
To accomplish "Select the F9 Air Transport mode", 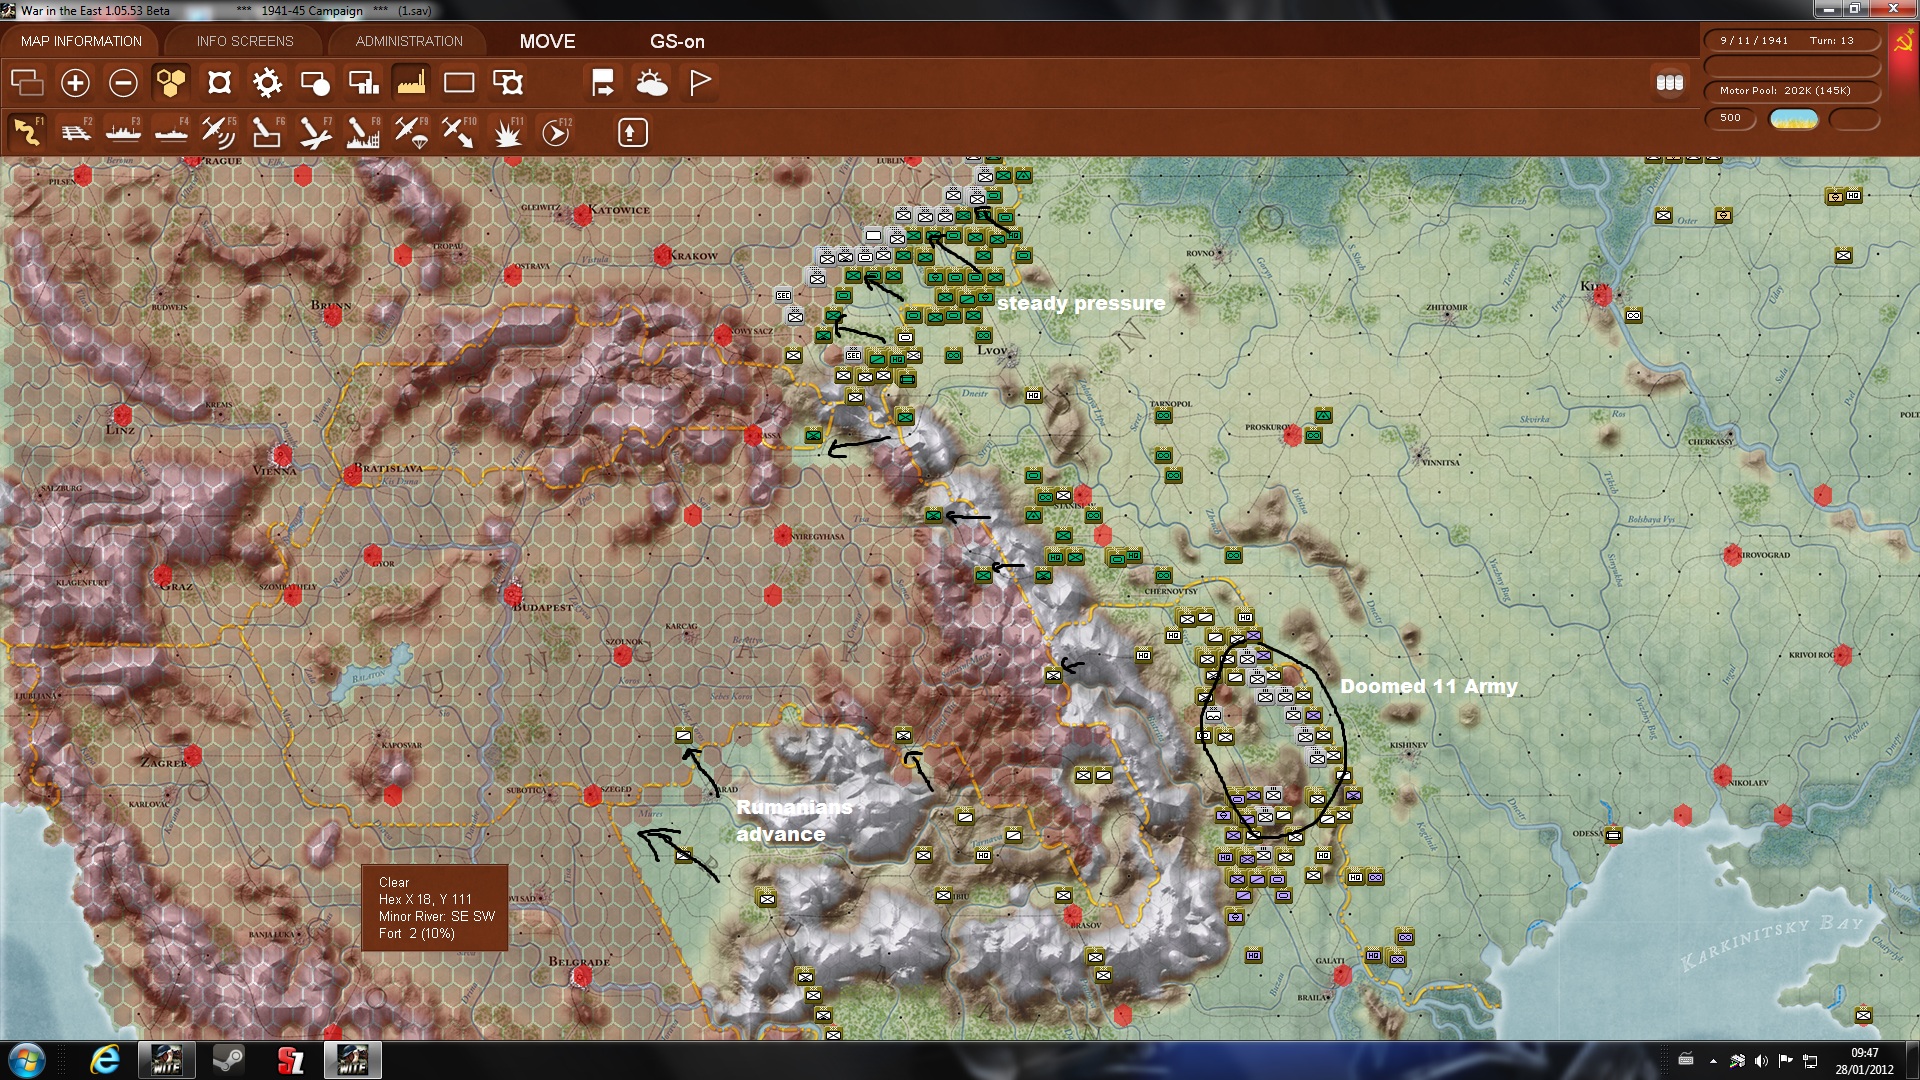I will 411,131.
